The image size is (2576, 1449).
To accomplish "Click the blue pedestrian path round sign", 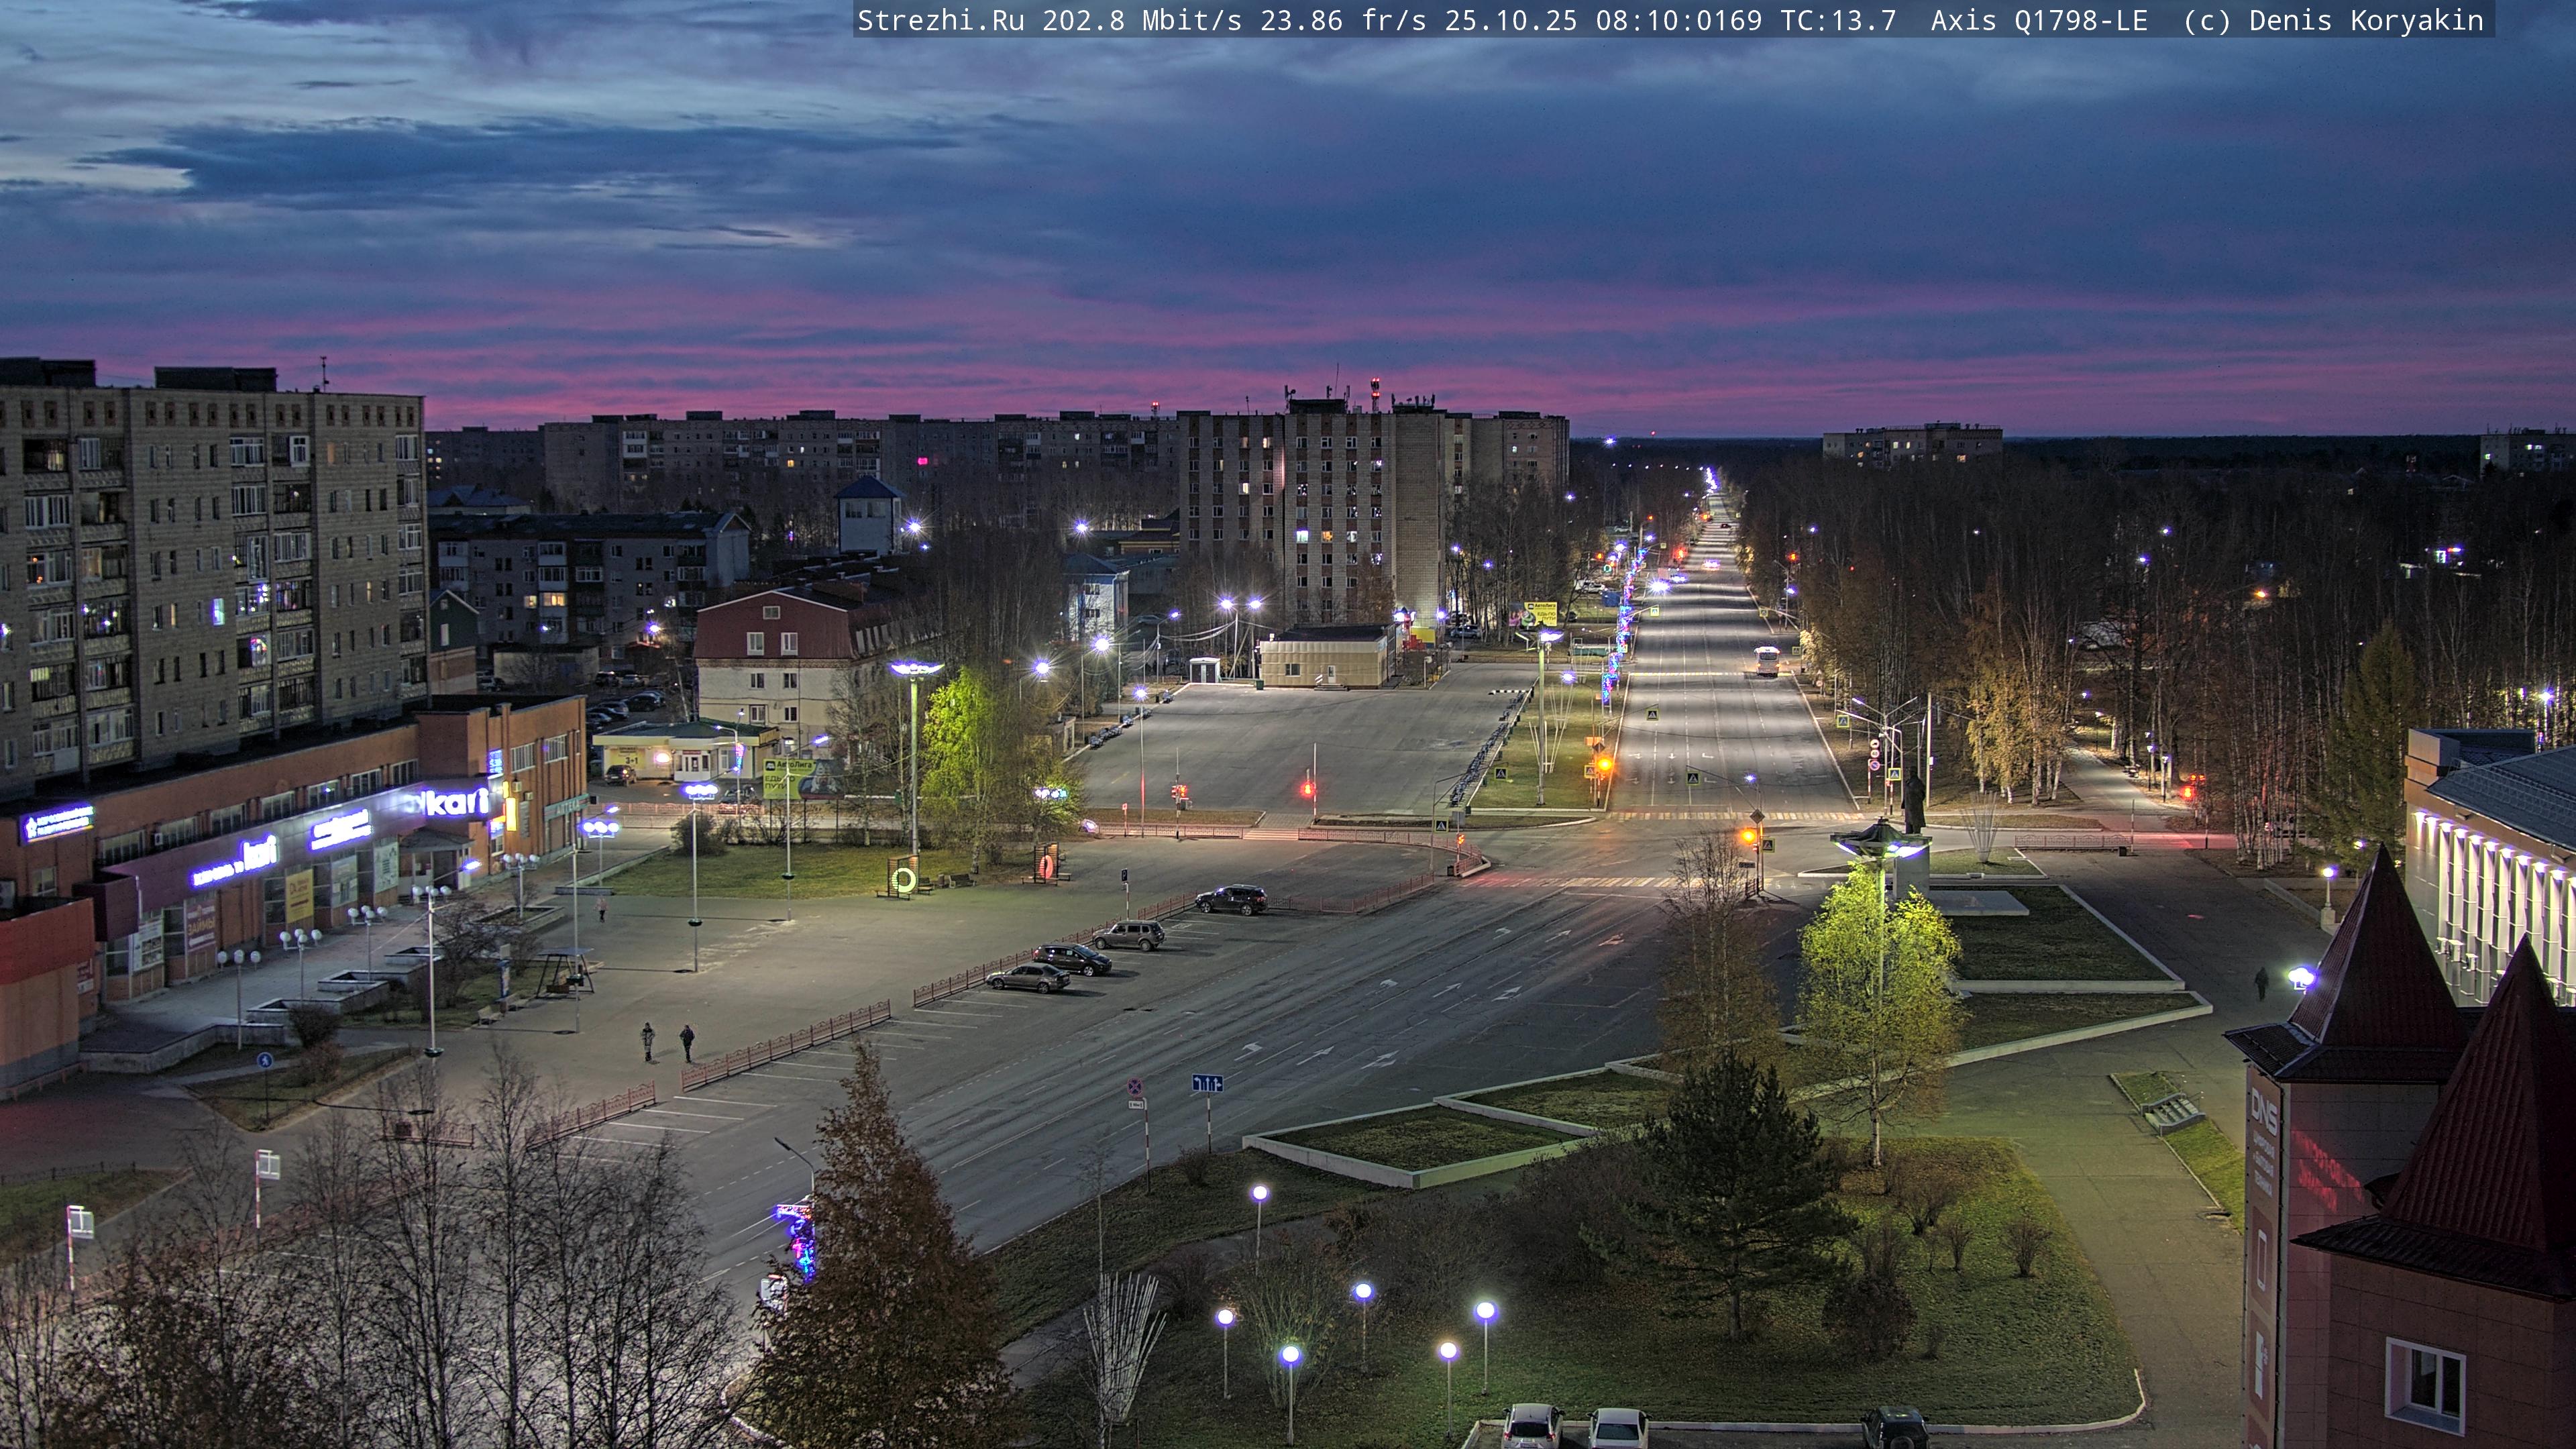I will pos(265,1060).
